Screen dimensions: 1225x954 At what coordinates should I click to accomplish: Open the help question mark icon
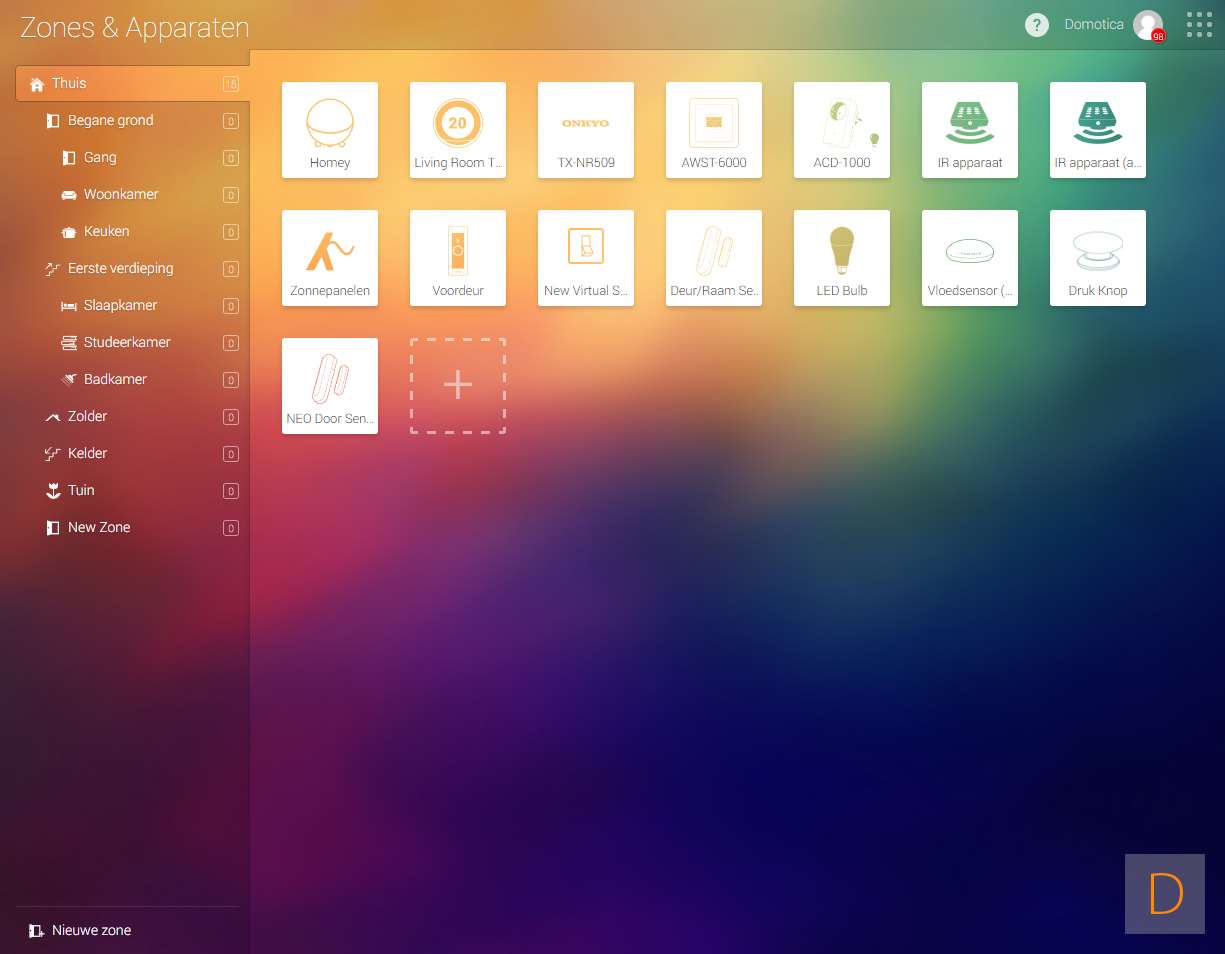click(1037, 25)
